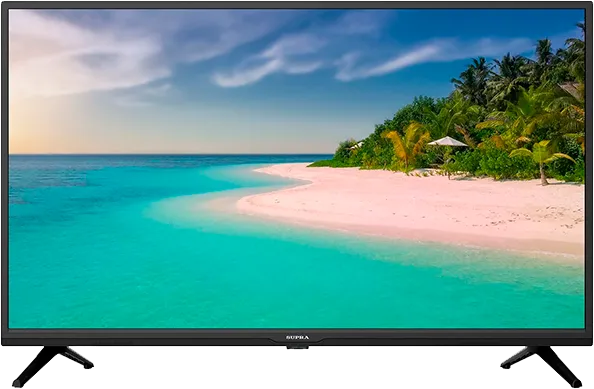The width and height of the screenshot is (594, 389).
Task: Select the right TV stand leg
Action: 541,366
